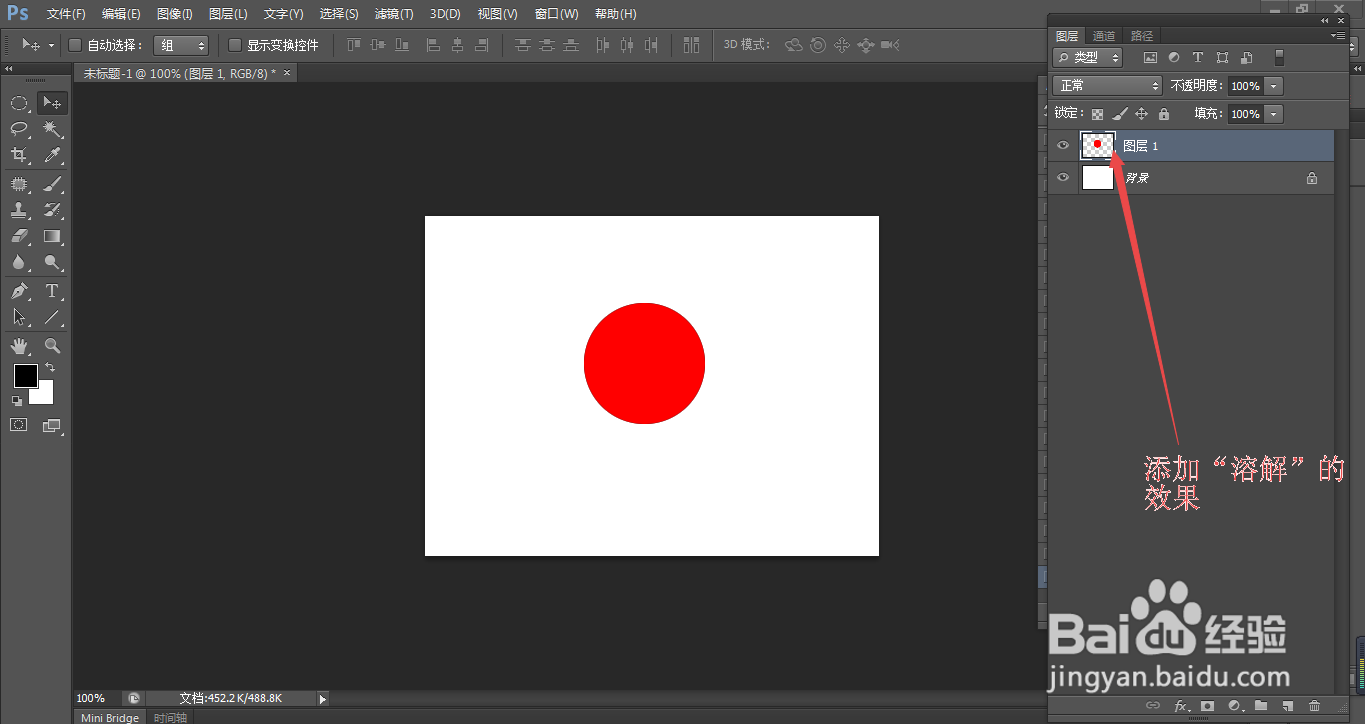The width and height of the screenshot is (1365, 724).
Task: Select the Zoom magnifier tool
Action: pos(52,346)
